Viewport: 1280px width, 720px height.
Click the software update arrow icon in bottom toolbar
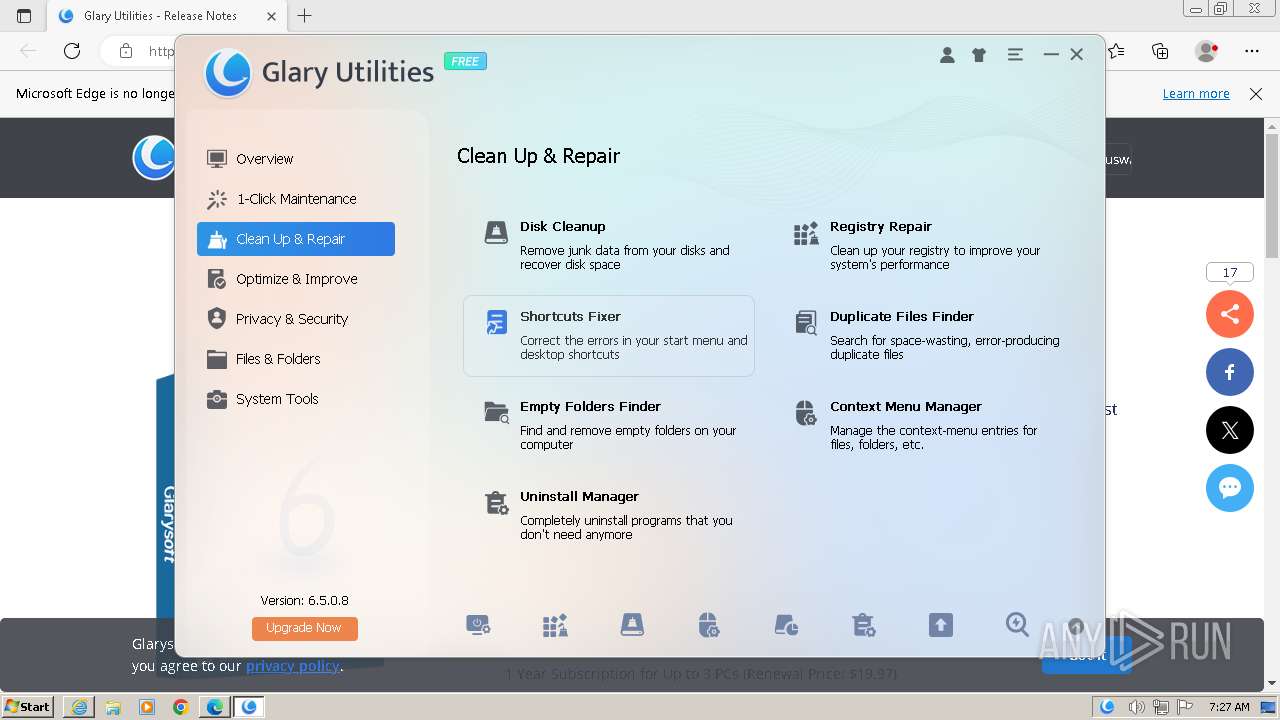tap(940, 625)
